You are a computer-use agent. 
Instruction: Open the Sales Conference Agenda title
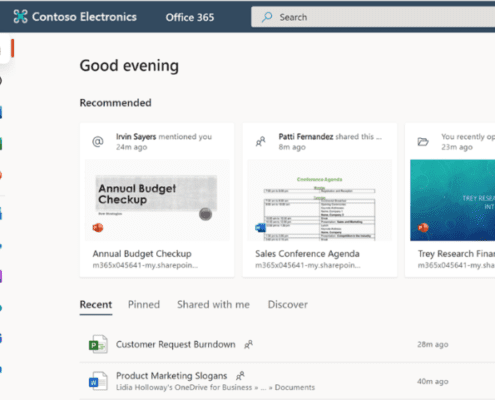pyautogui.click(x=307, y=254)
